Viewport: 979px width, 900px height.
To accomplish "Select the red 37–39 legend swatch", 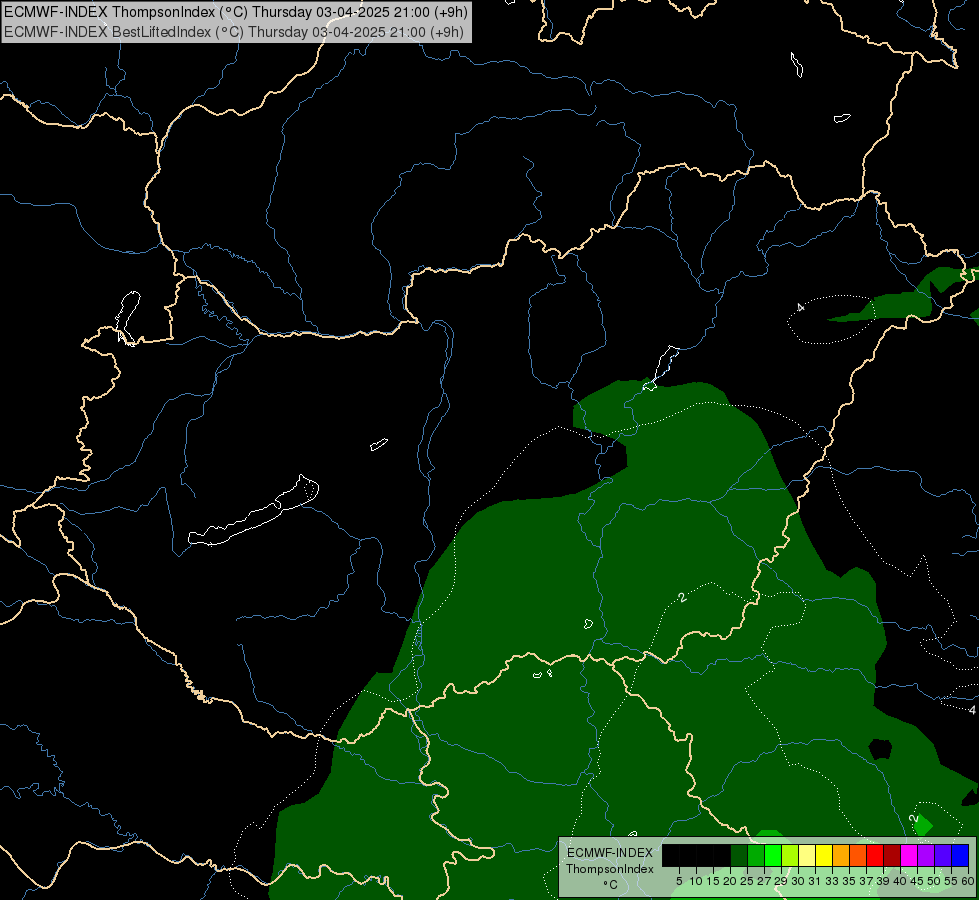I will (x=874, y=856).
